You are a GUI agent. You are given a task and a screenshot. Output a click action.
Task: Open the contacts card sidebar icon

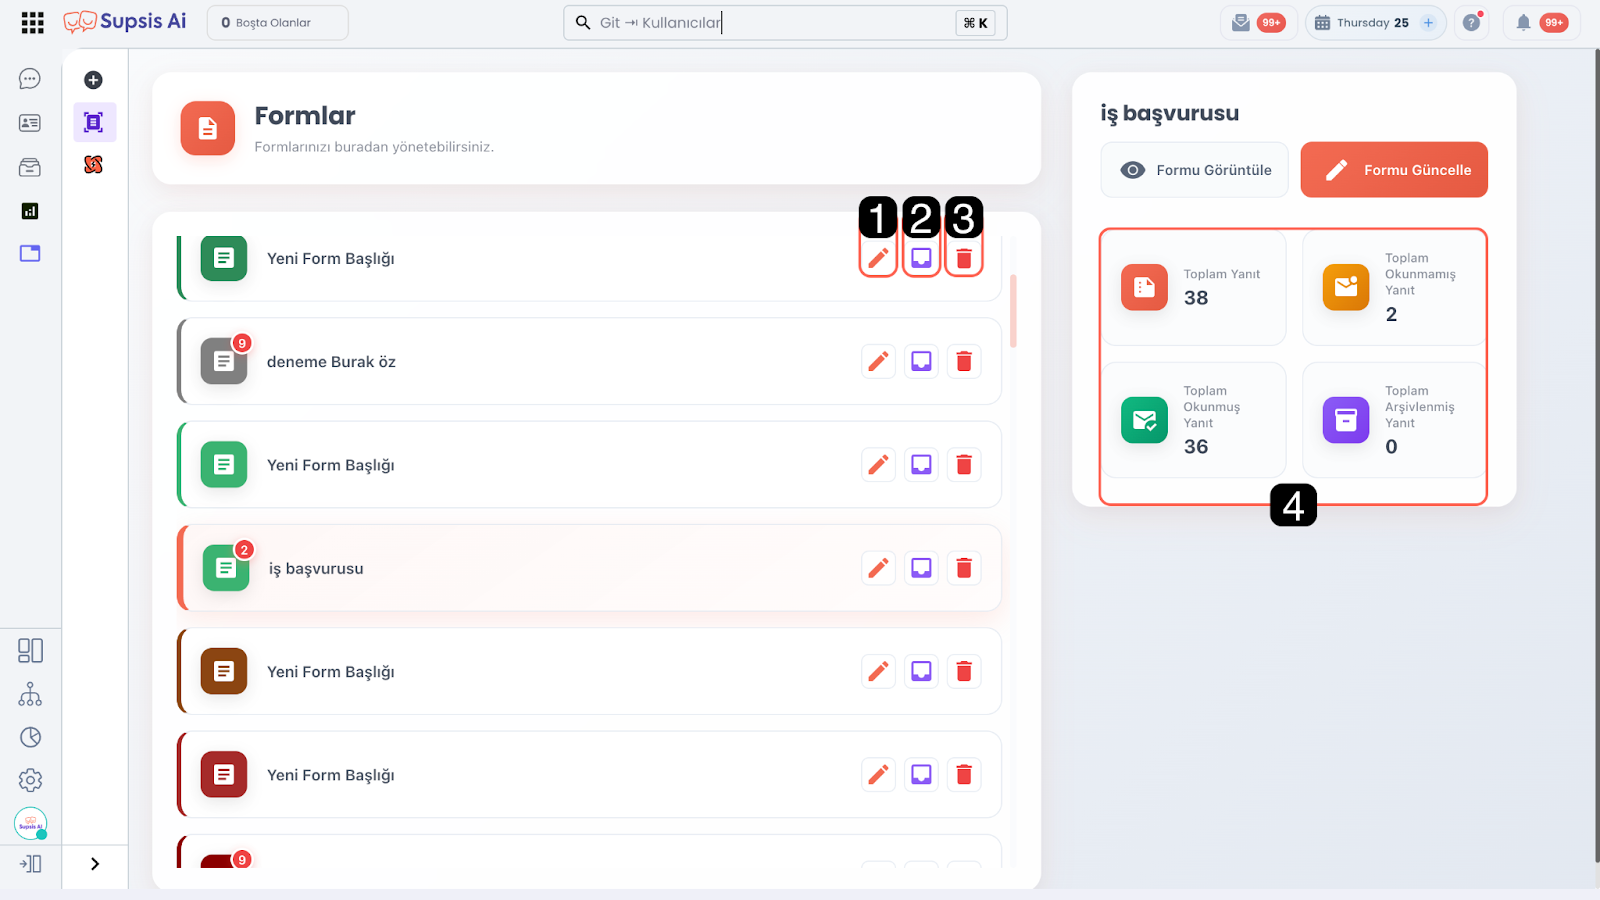[x=30, y=123]
